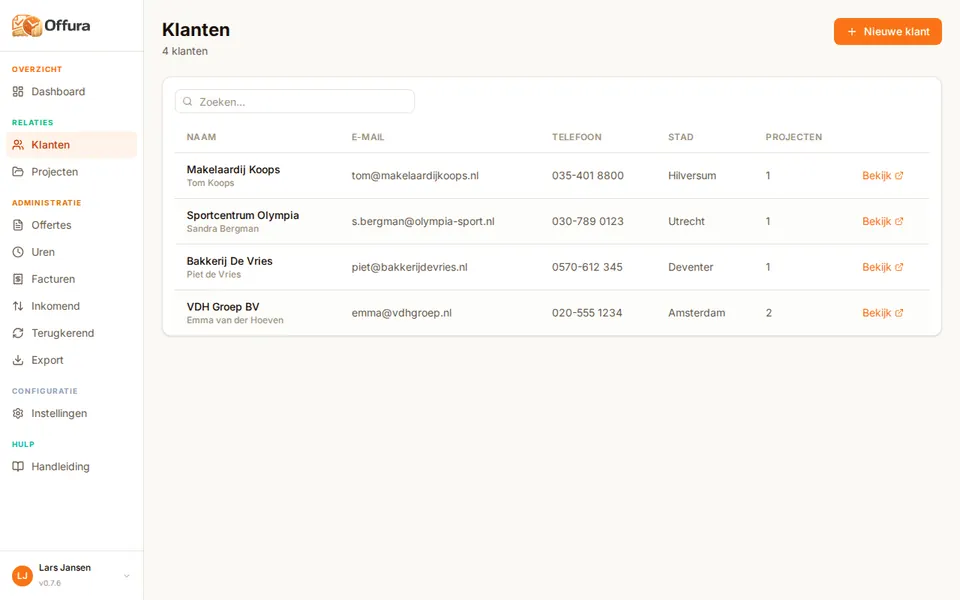Click the VDH Groep BV customer name

(223, 307)
